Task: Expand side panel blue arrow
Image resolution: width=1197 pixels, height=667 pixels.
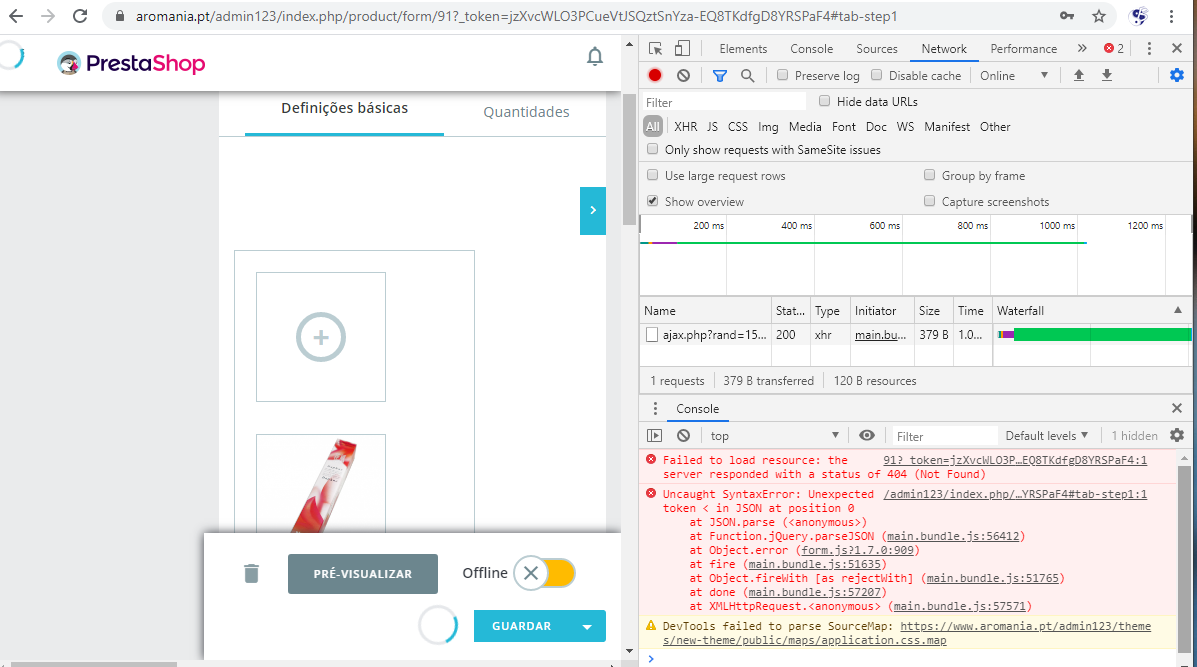Action: coord(593,211)
